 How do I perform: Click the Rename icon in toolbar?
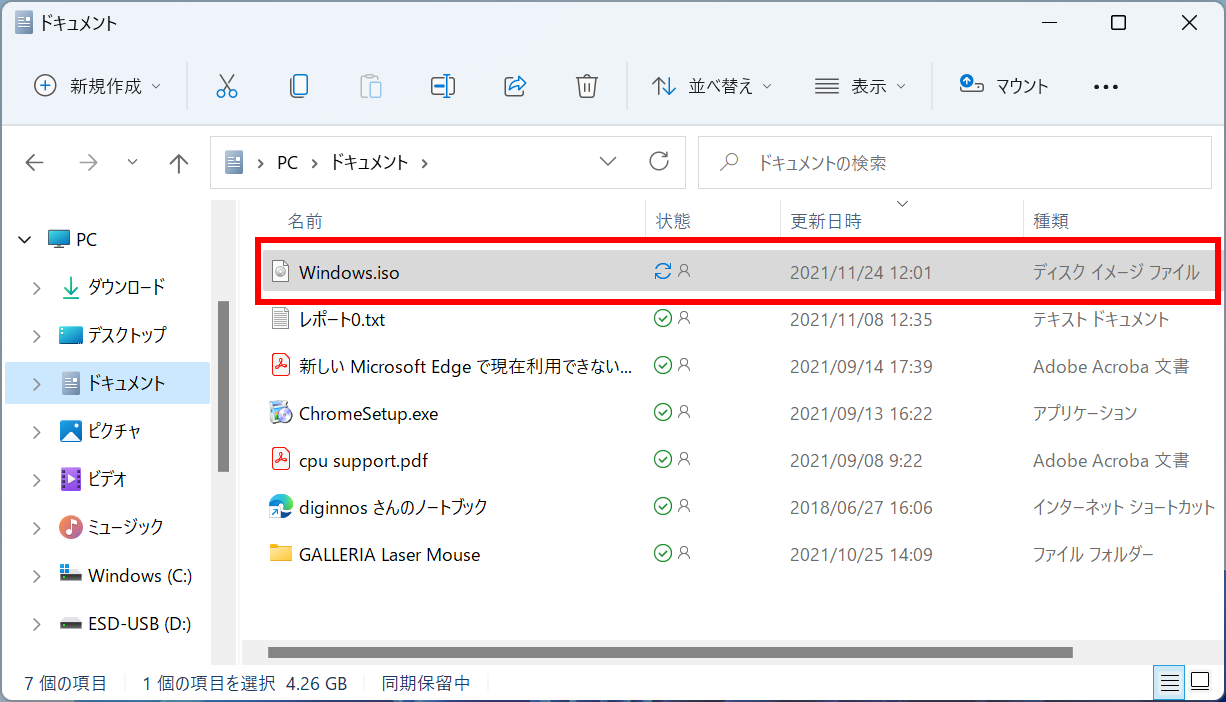(443, 86)
